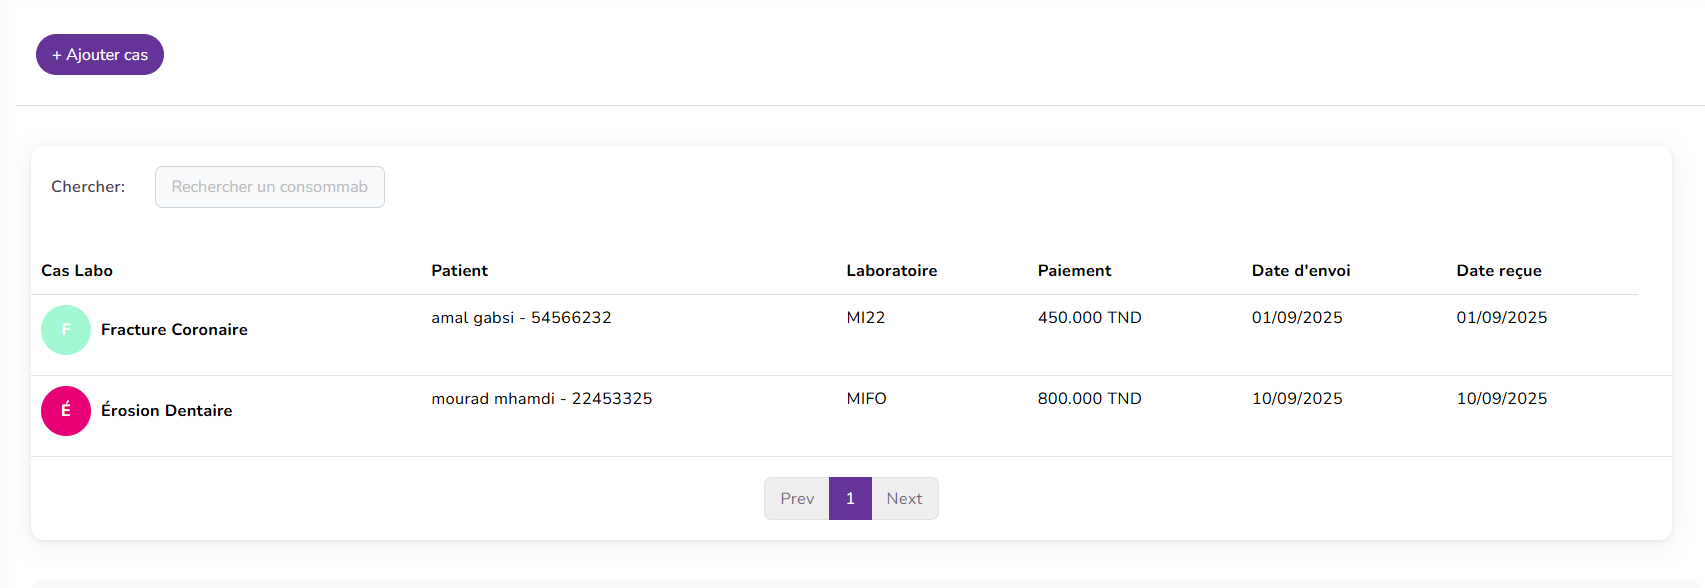The width and height of the screenshot is (1705, 588).
Task: Sort by the Date reçue column header
Action: [1498, 271]
